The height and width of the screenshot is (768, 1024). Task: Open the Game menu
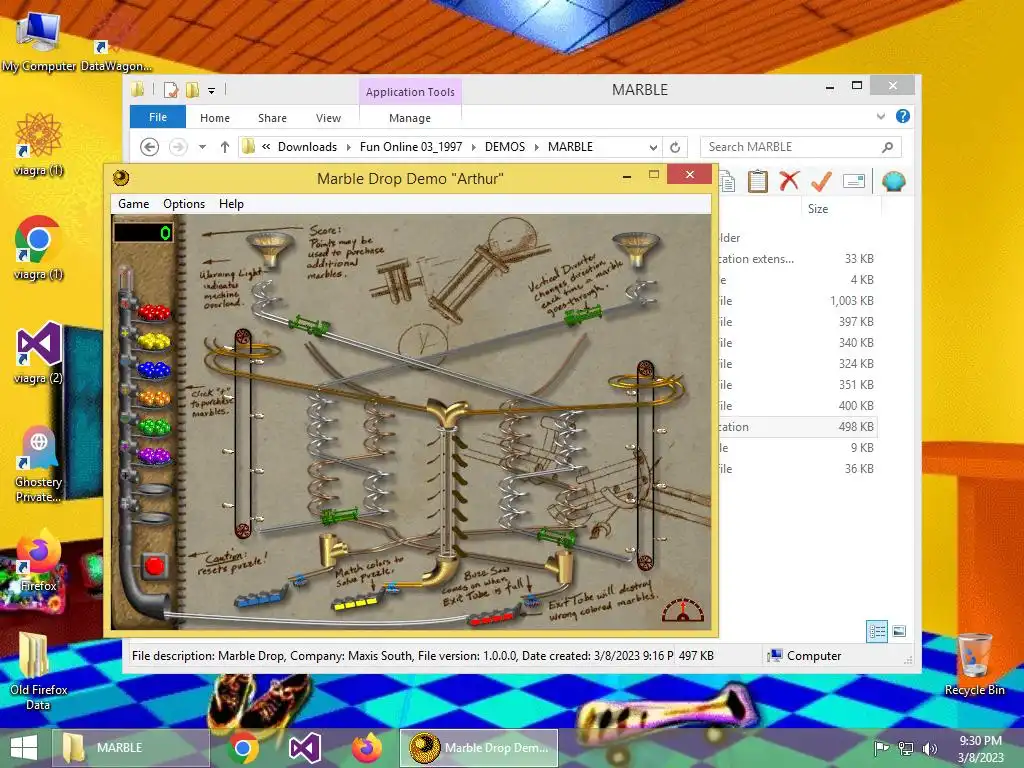[x=133, y=204]
